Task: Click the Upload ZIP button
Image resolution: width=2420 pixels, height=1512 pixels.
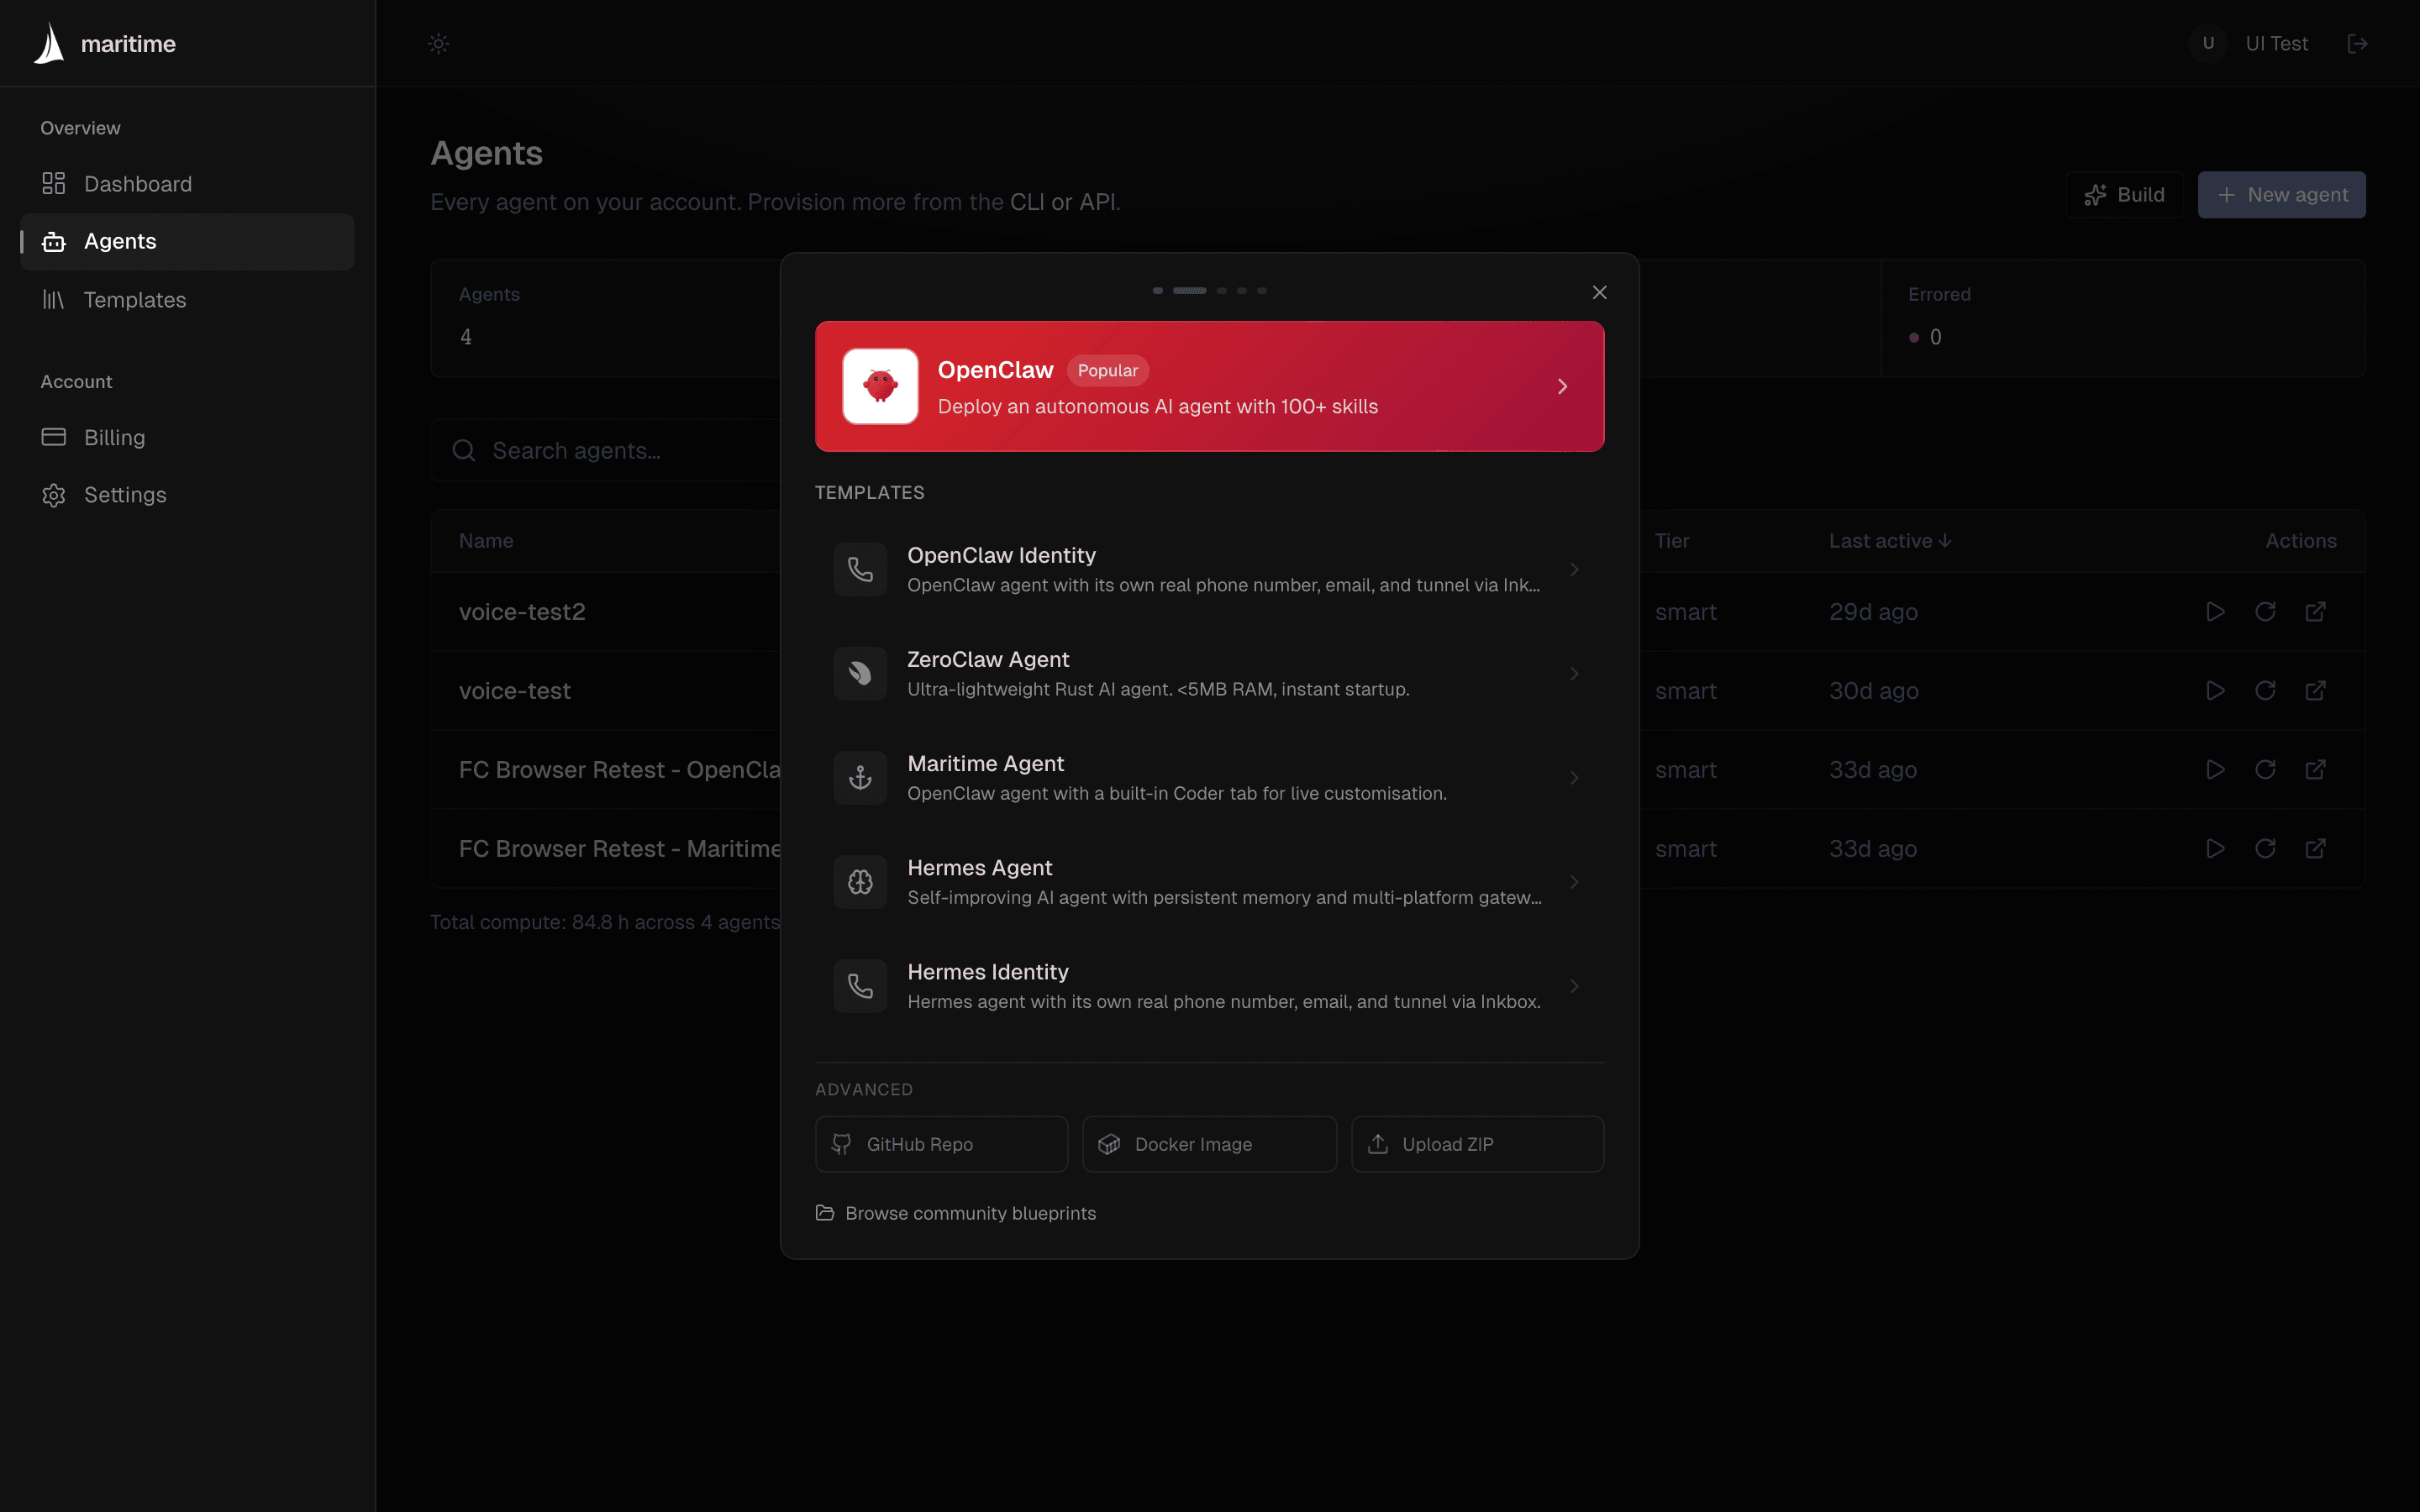Action: (1477, 1144)
